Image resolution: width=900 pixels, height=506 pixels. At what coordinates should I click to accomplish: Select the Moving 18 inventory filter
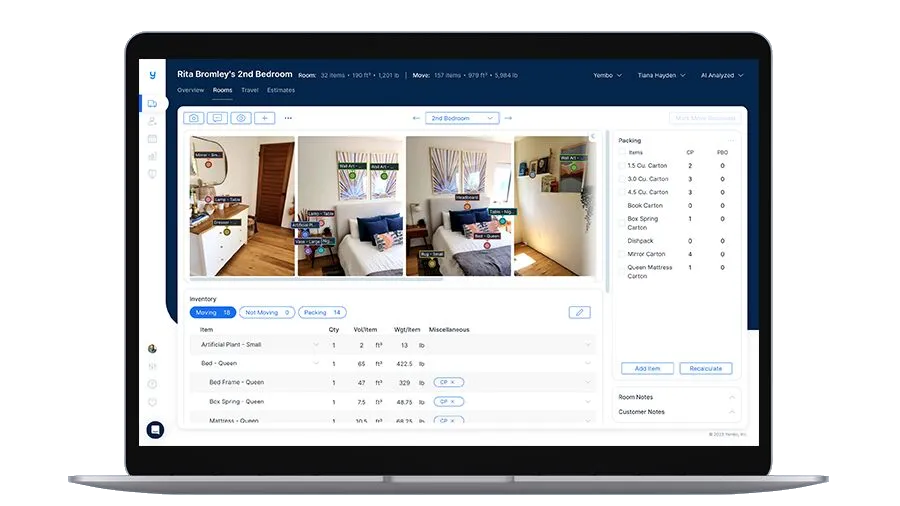[212, 313]
